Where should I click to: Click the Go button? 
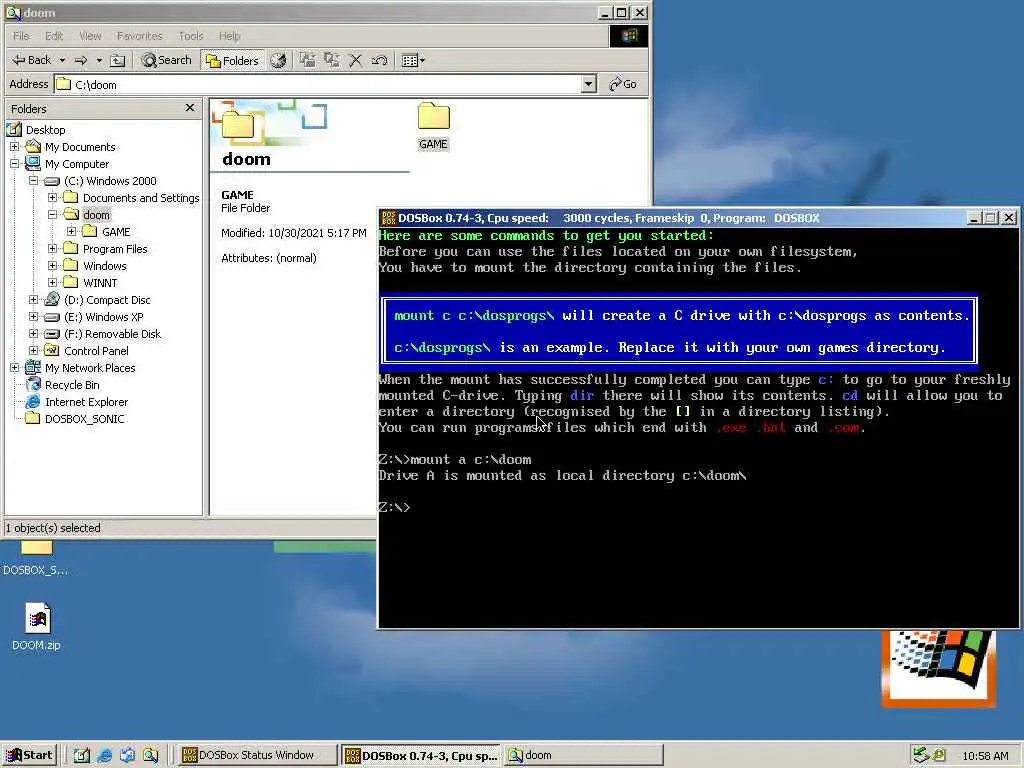623,84
